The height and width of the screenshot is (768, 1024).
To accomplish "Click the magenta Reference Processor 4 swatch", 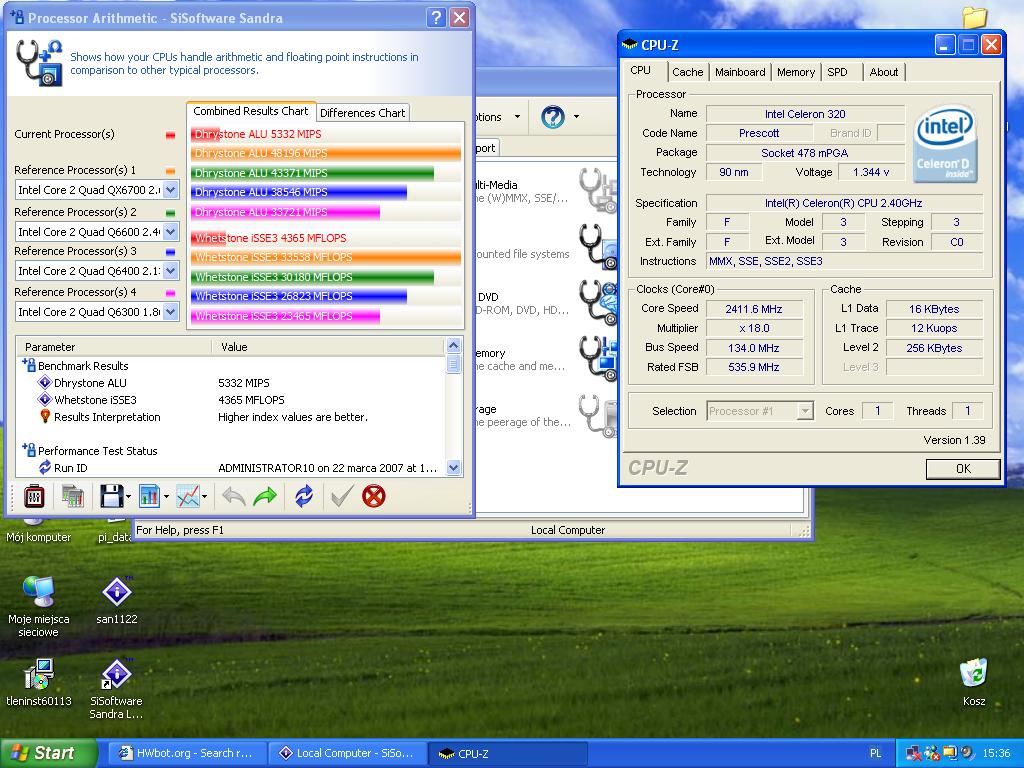I will tap(170, 293).
